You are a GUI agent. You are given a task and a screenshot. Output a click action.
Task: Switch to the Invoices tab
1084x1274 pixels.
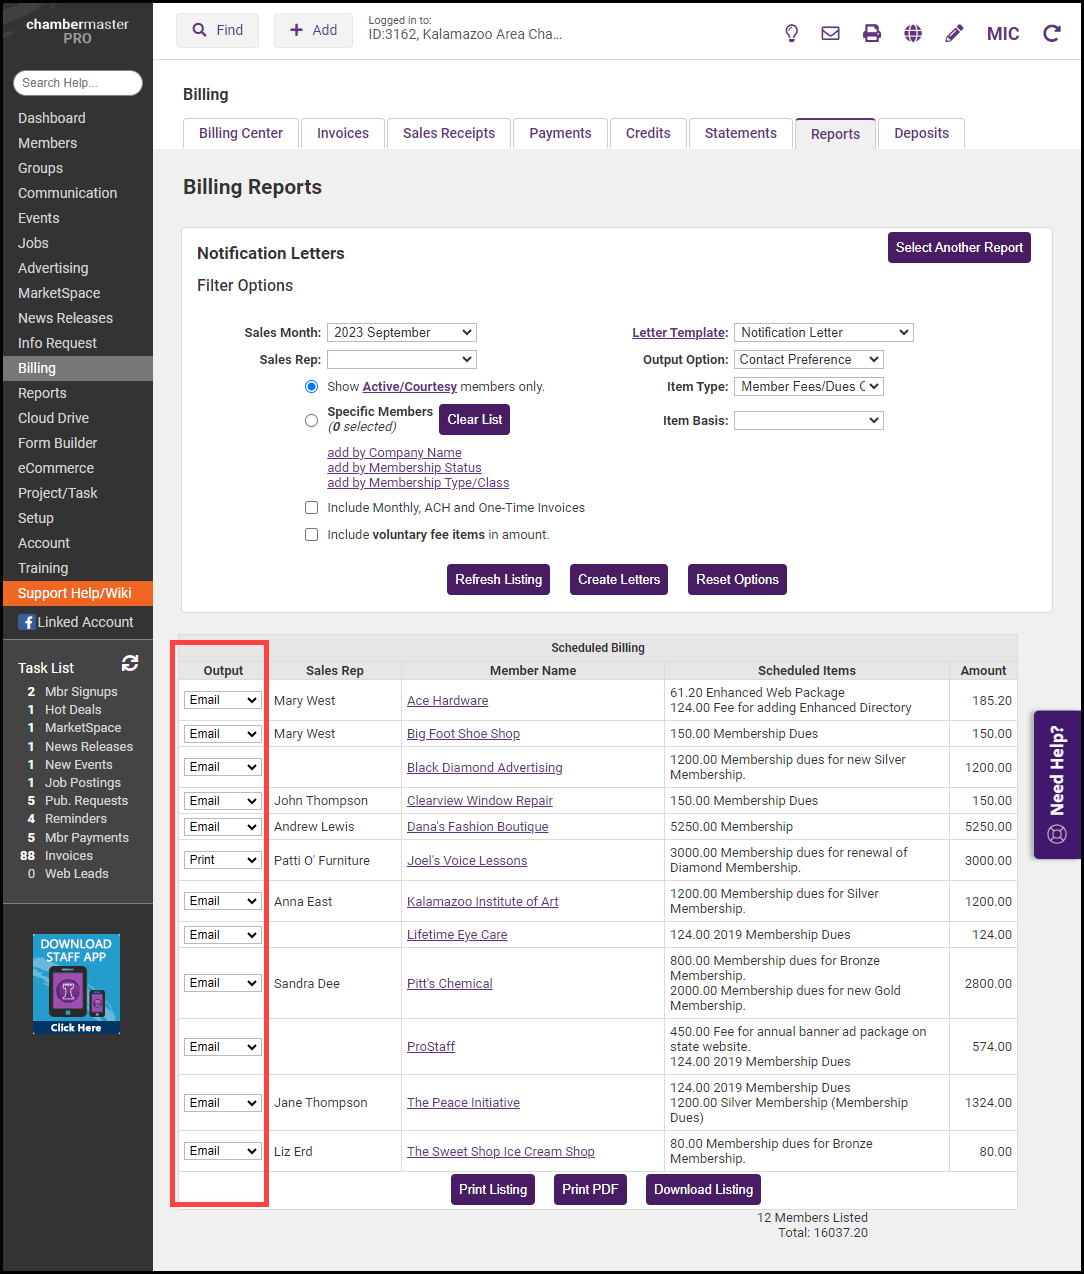343,134
